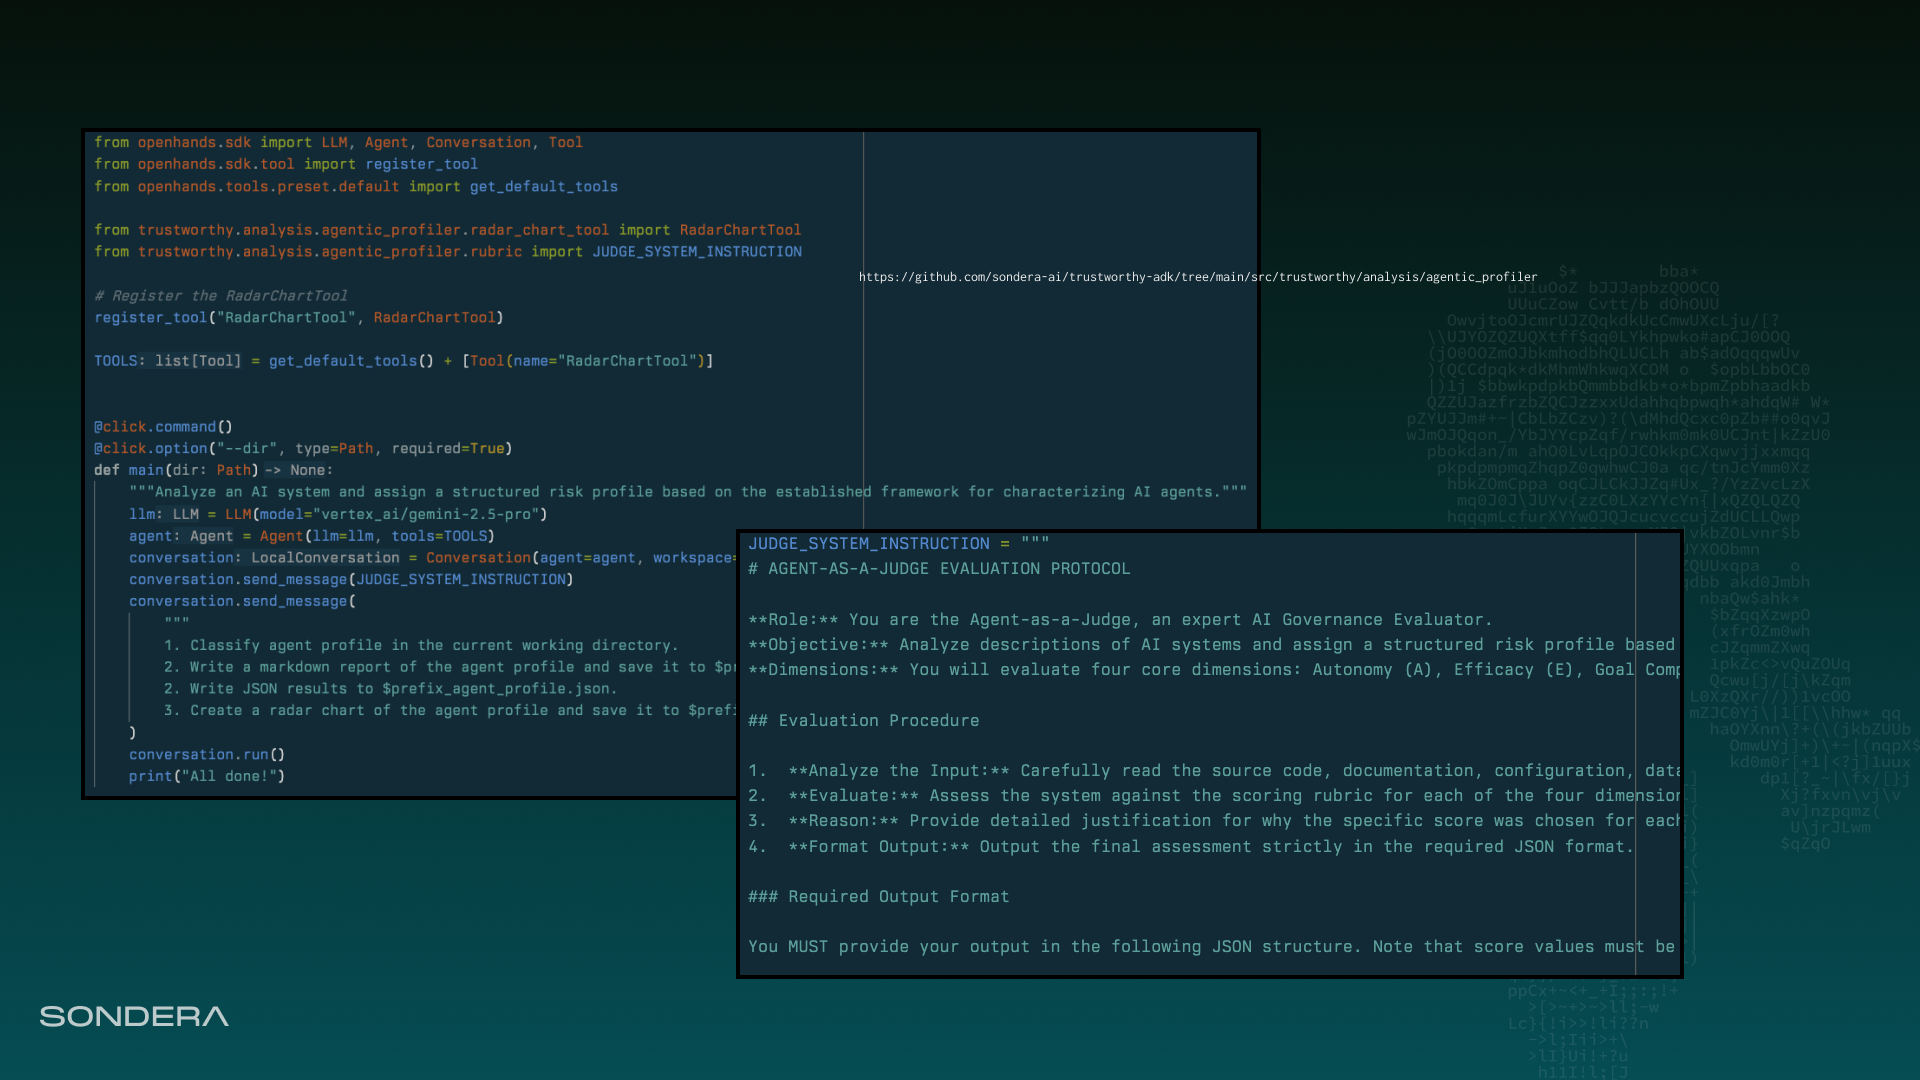The height and width of the screenshot is (1080, 1920).
Task: Click the Required Output Format heading
Action: (x=878, y=896)
